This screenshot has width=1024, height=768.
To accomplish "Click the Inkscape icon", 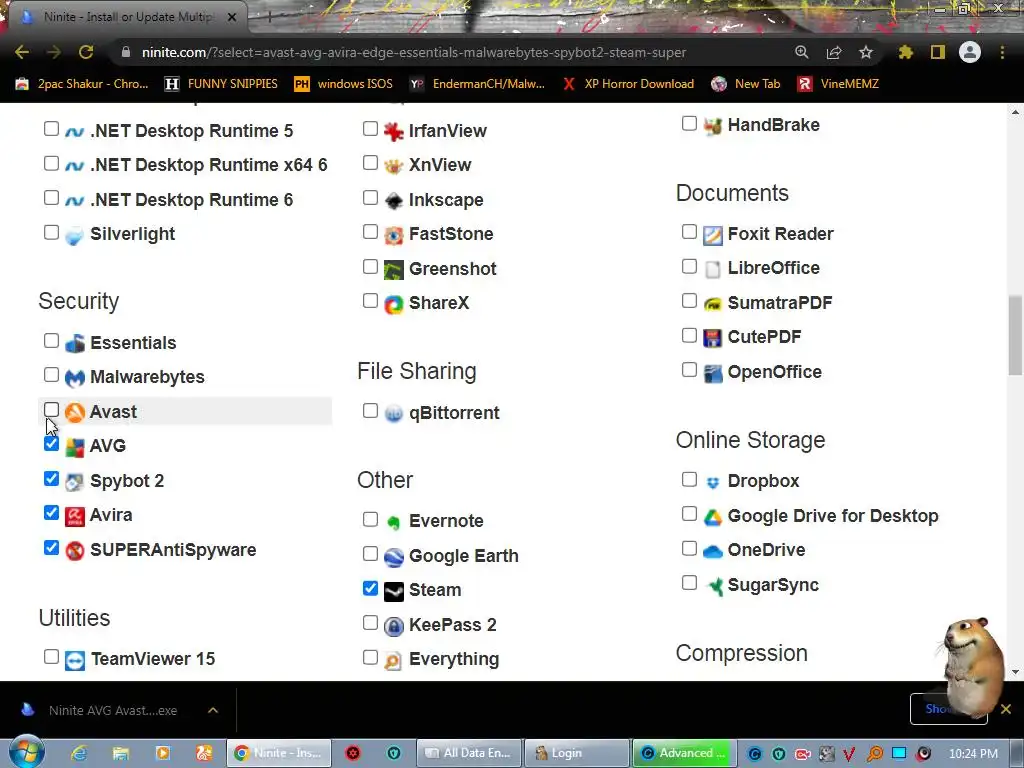I will (393, 200).
